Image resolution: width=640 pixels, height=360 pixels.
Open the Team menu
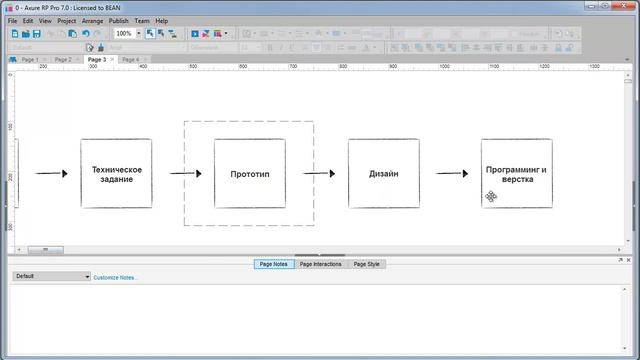pyautogui.click(x=142, y=21)
